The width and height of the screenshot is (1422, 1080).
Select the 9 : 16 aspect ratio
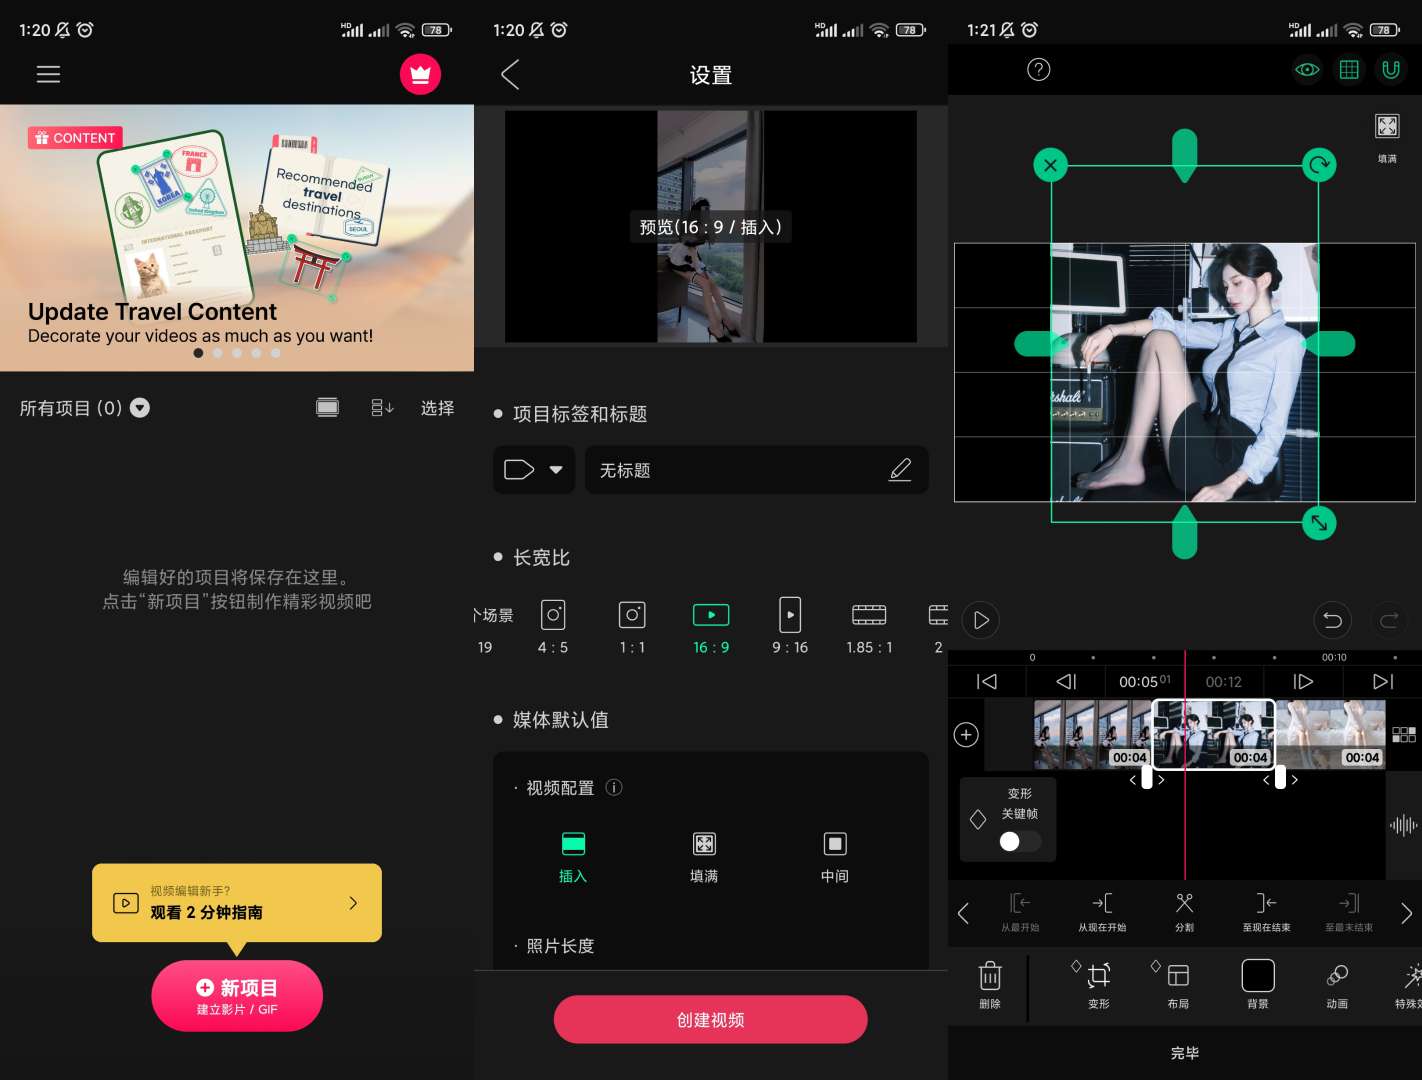790,627
